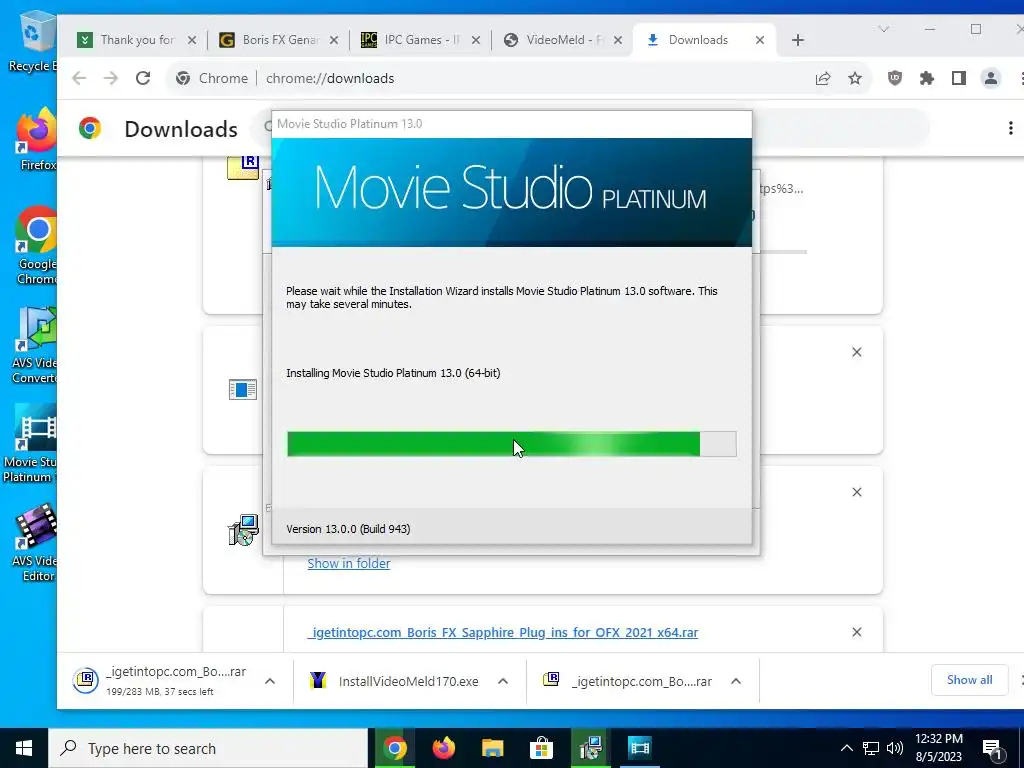Select the Recycle Bin desktop icon
The height and width of the screenshot is (768, 1024).
pos(31,41)
